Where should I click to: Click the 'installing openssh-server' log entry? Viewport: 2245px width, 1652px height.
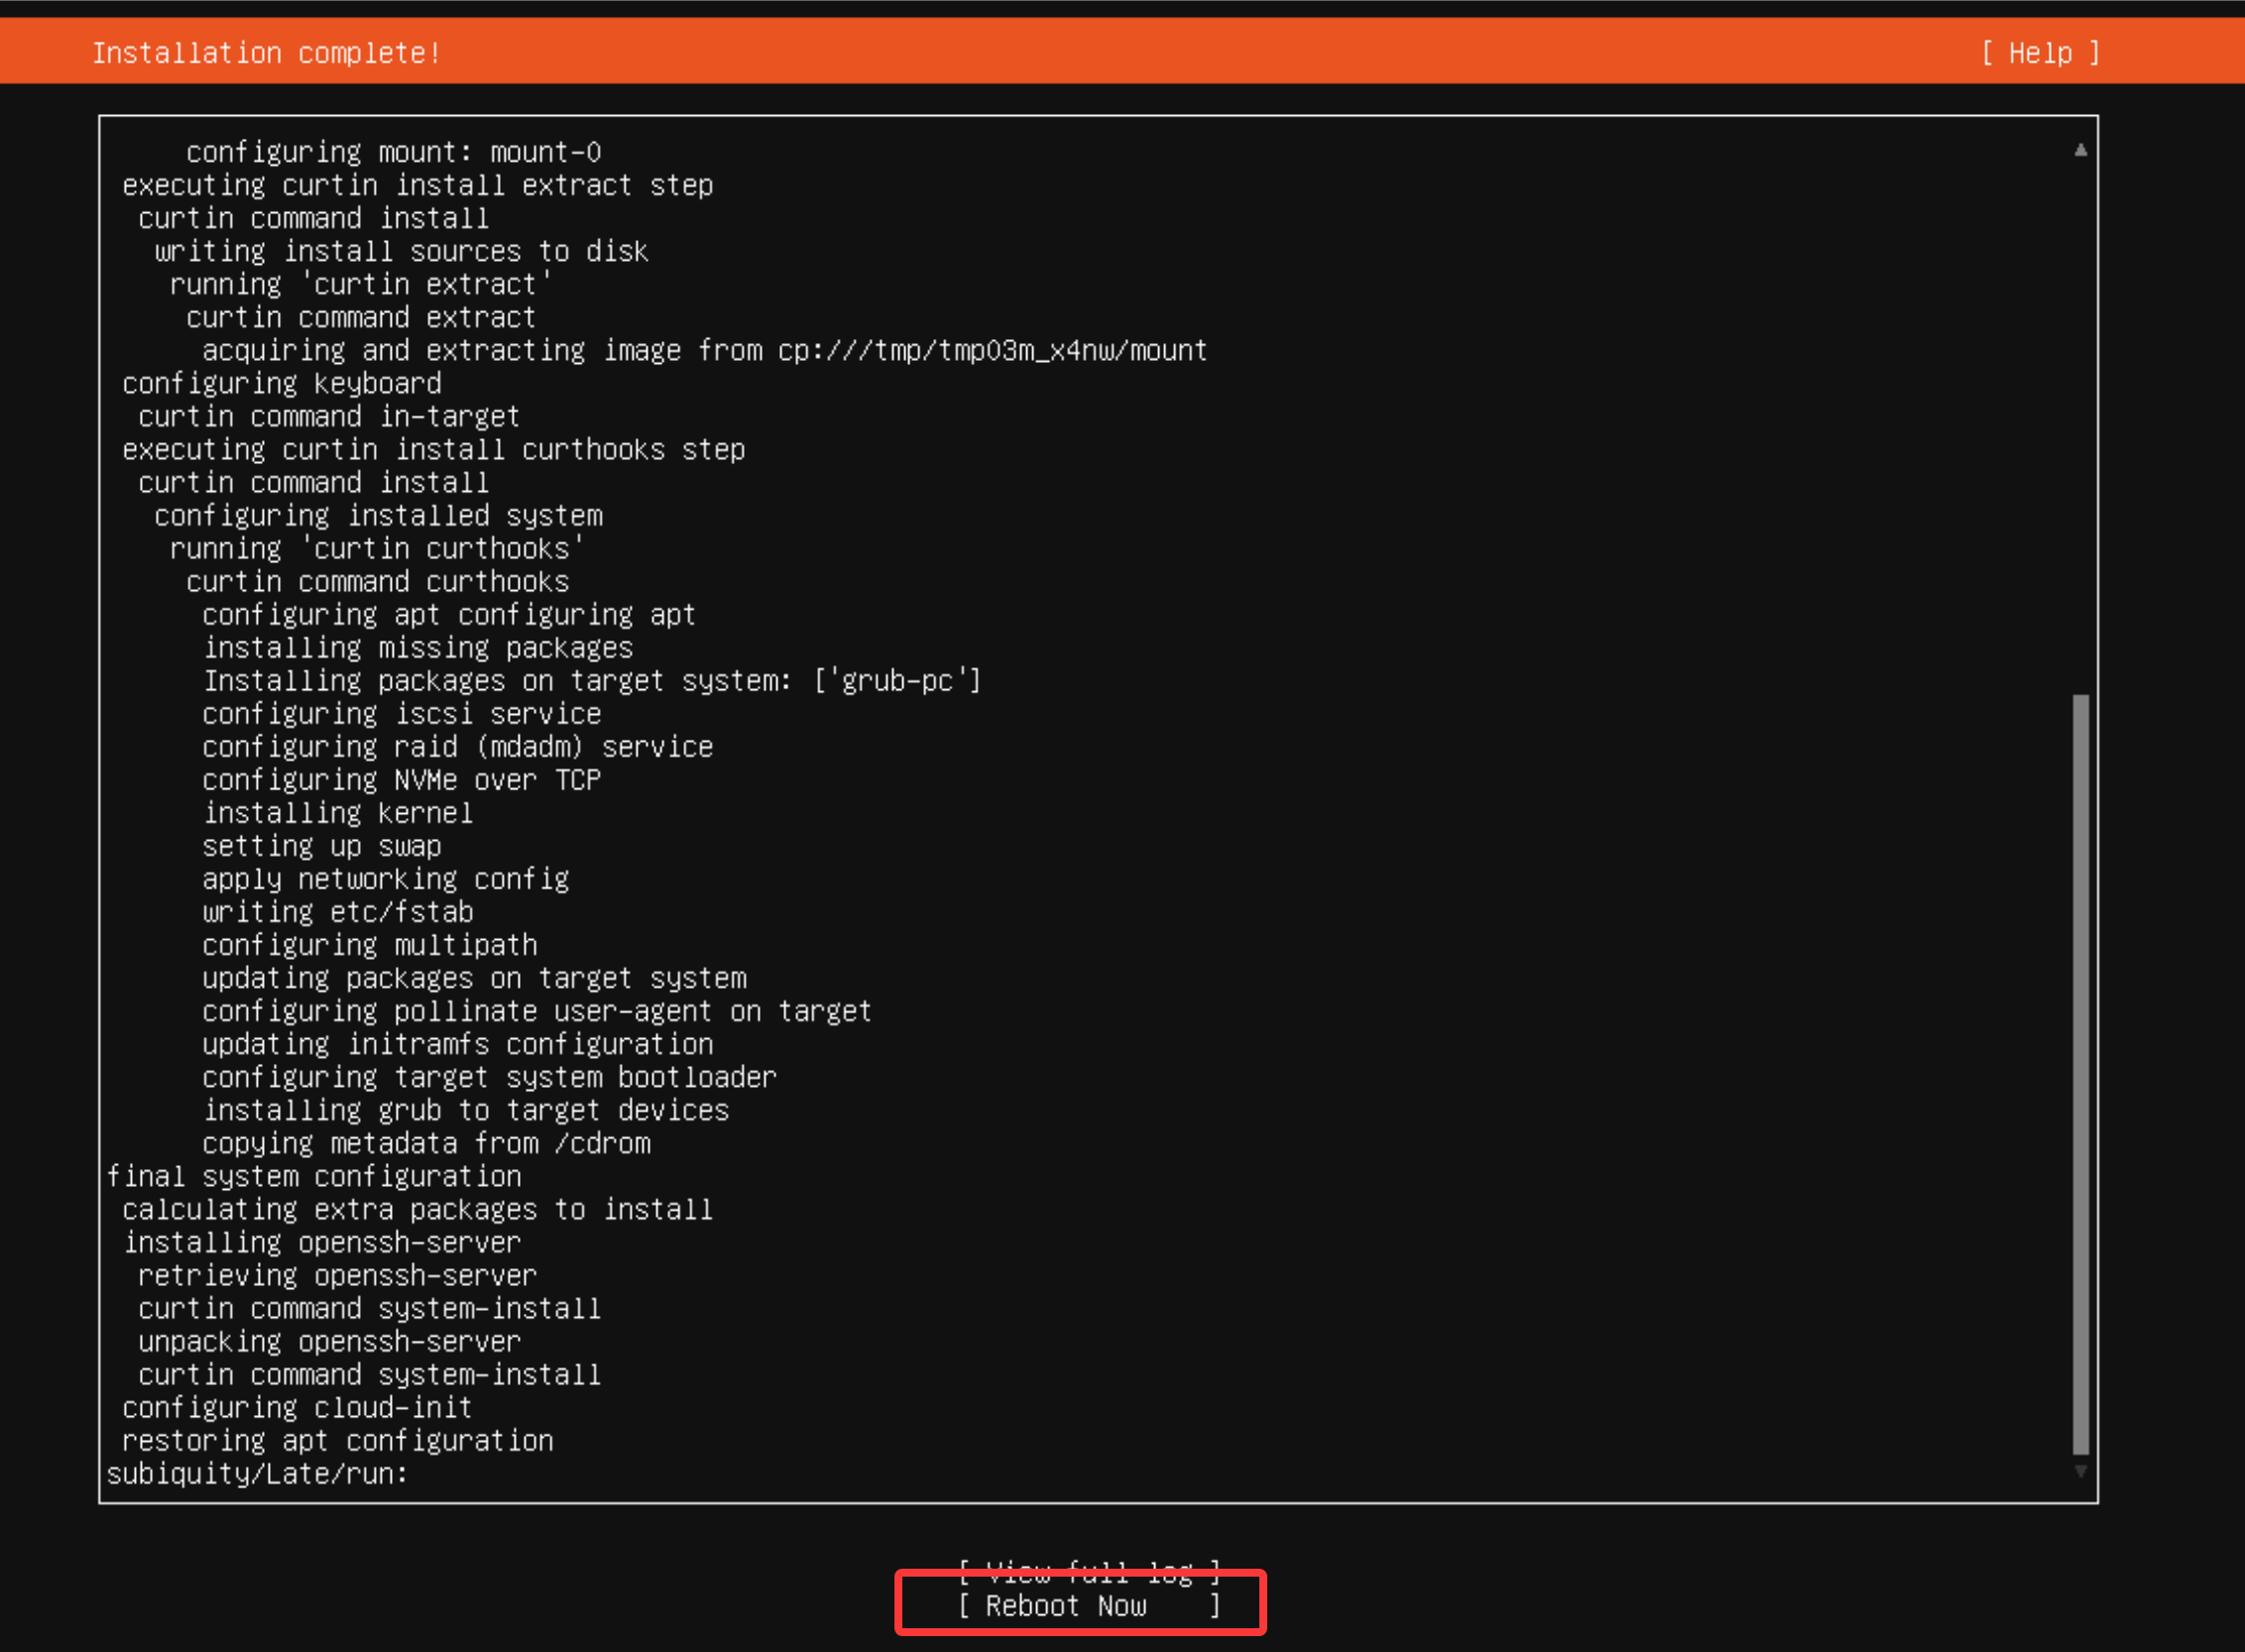tap(322, 1243)
